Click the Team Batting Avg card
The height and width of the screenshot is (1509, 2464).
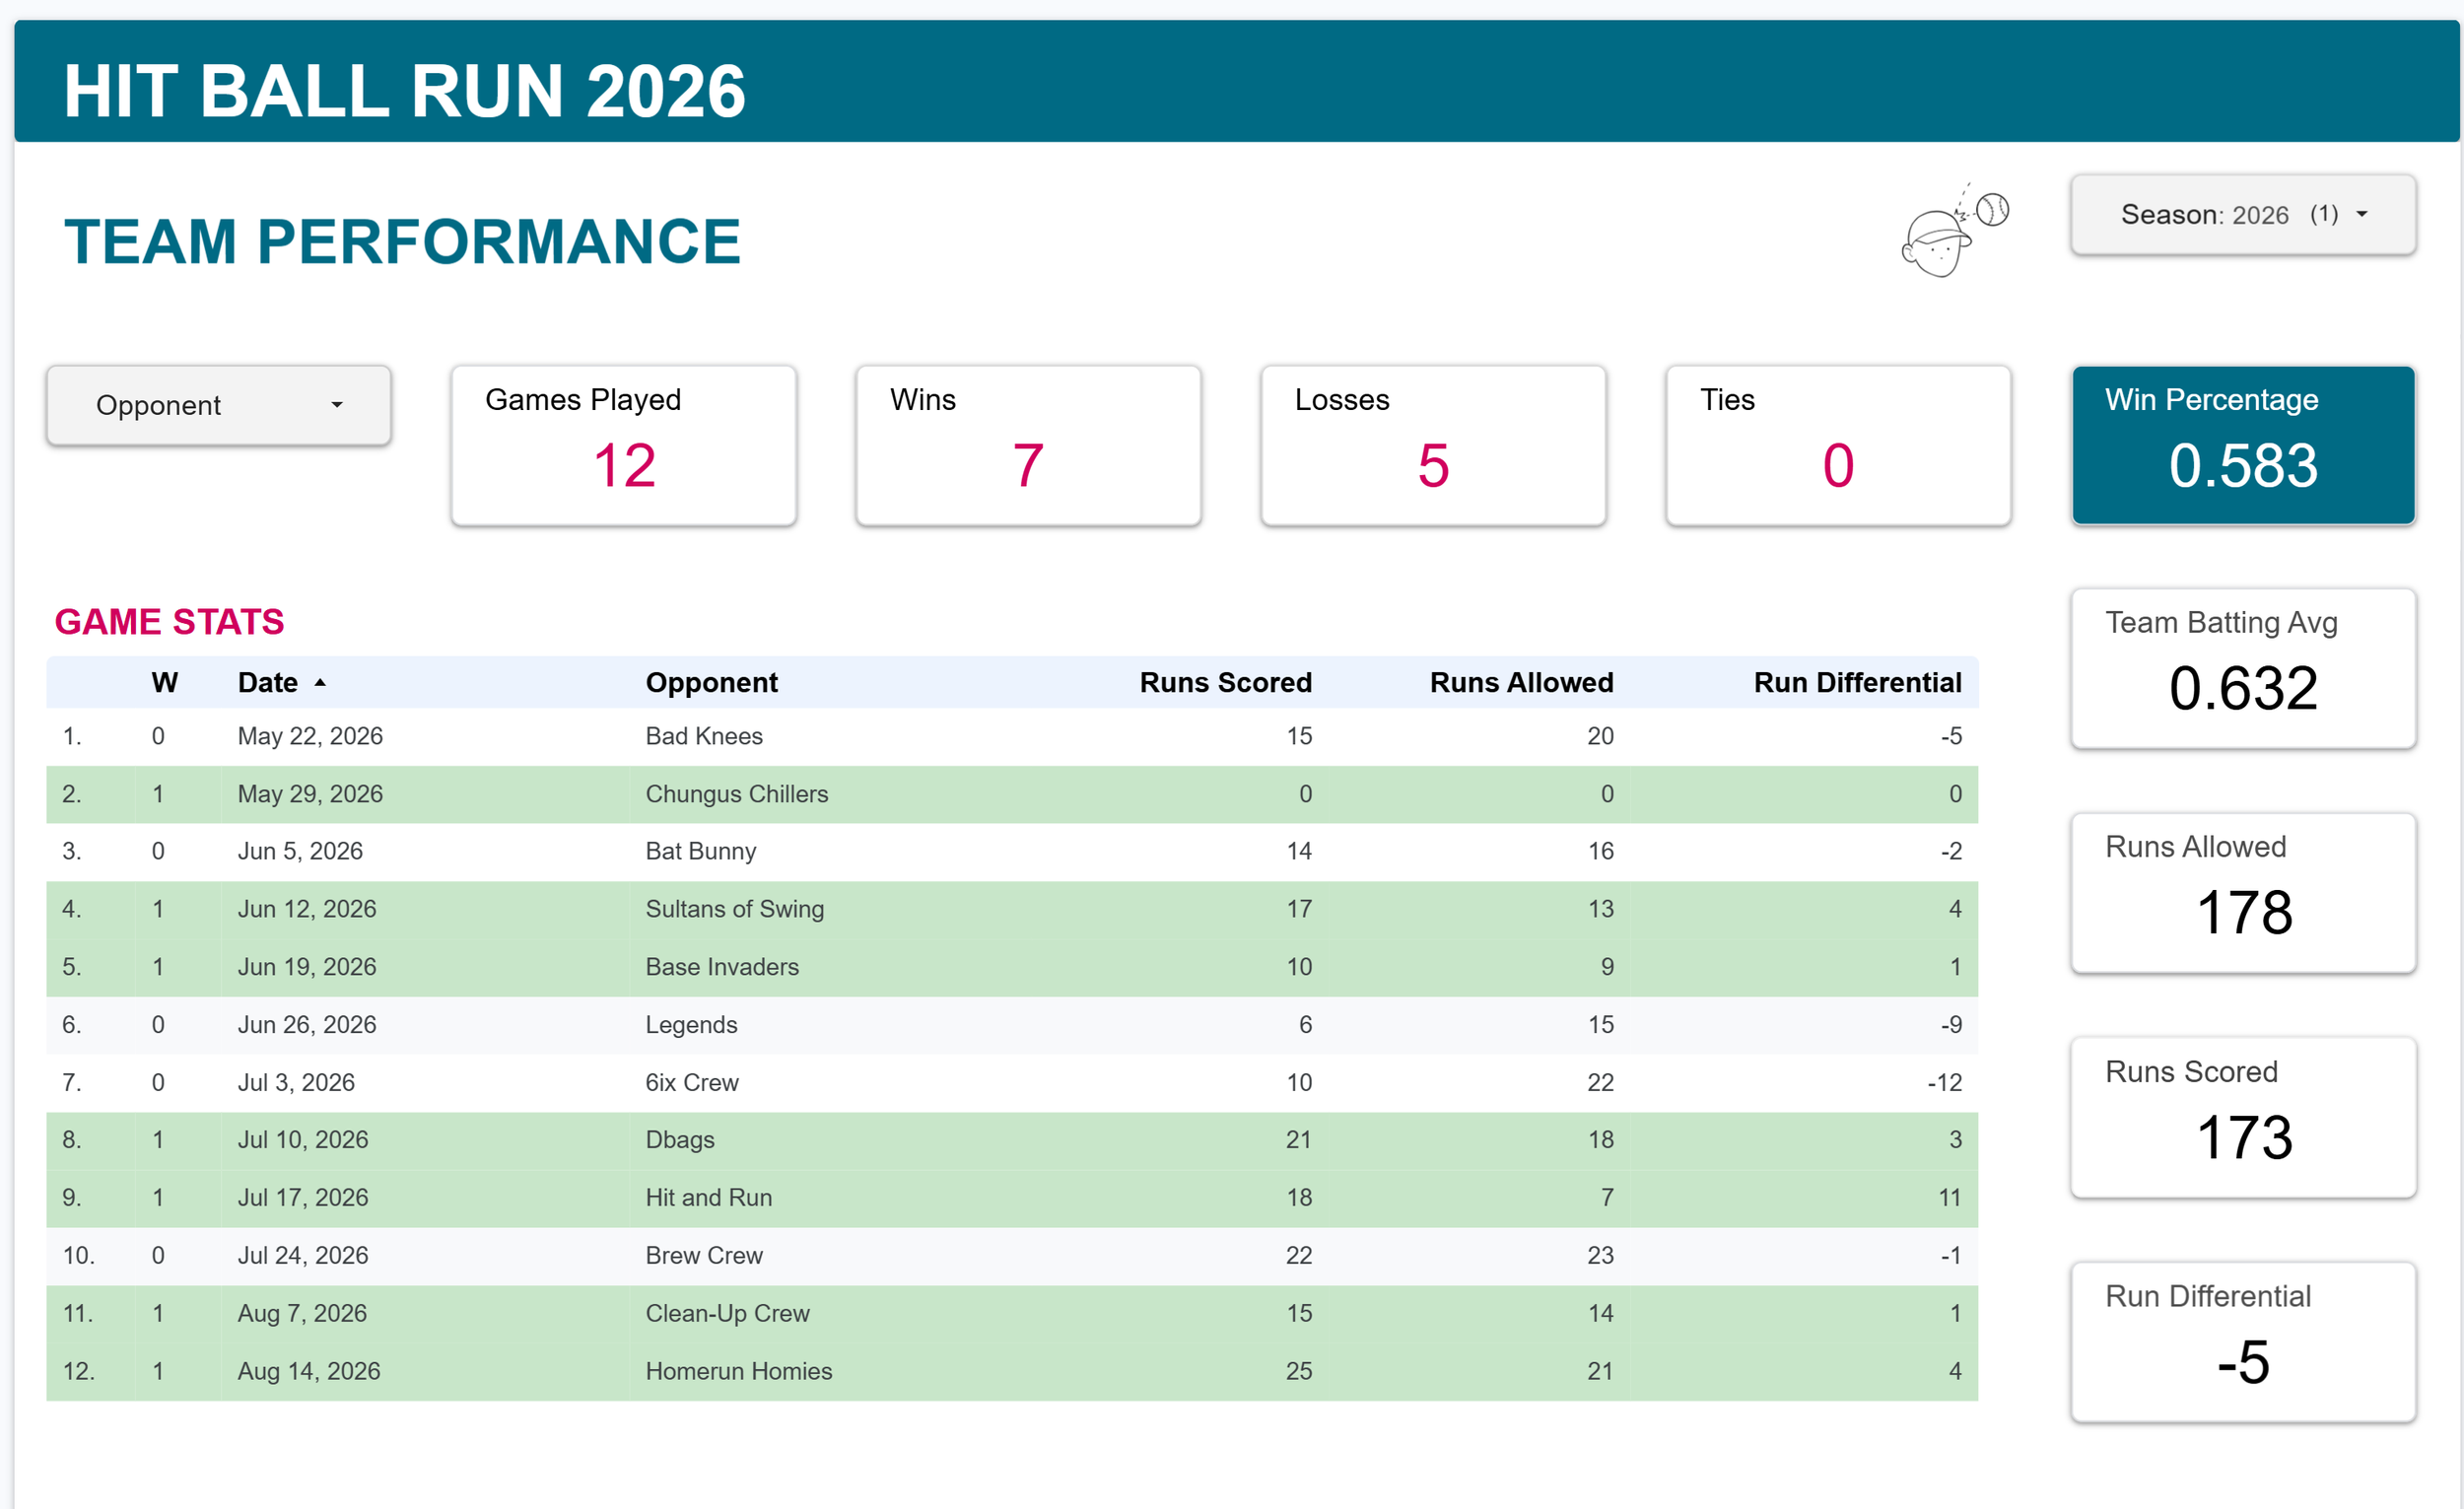click(x=2243, y=668)
